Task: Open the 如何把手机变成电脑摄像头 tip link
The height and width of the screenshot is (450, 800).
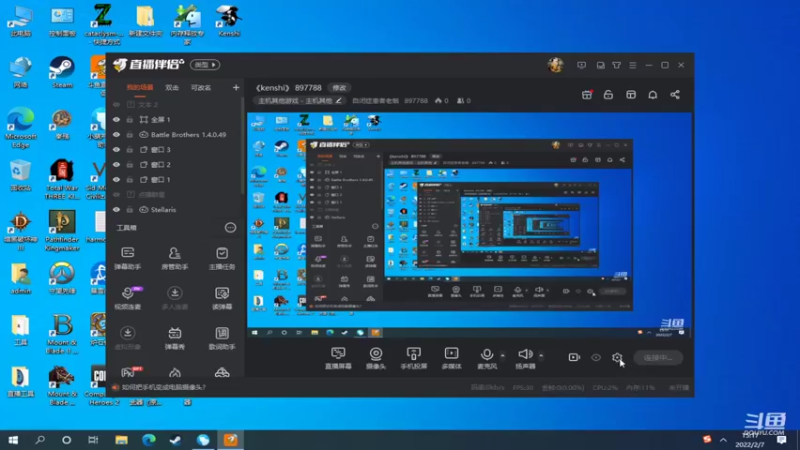Action: tap(163, 387)
